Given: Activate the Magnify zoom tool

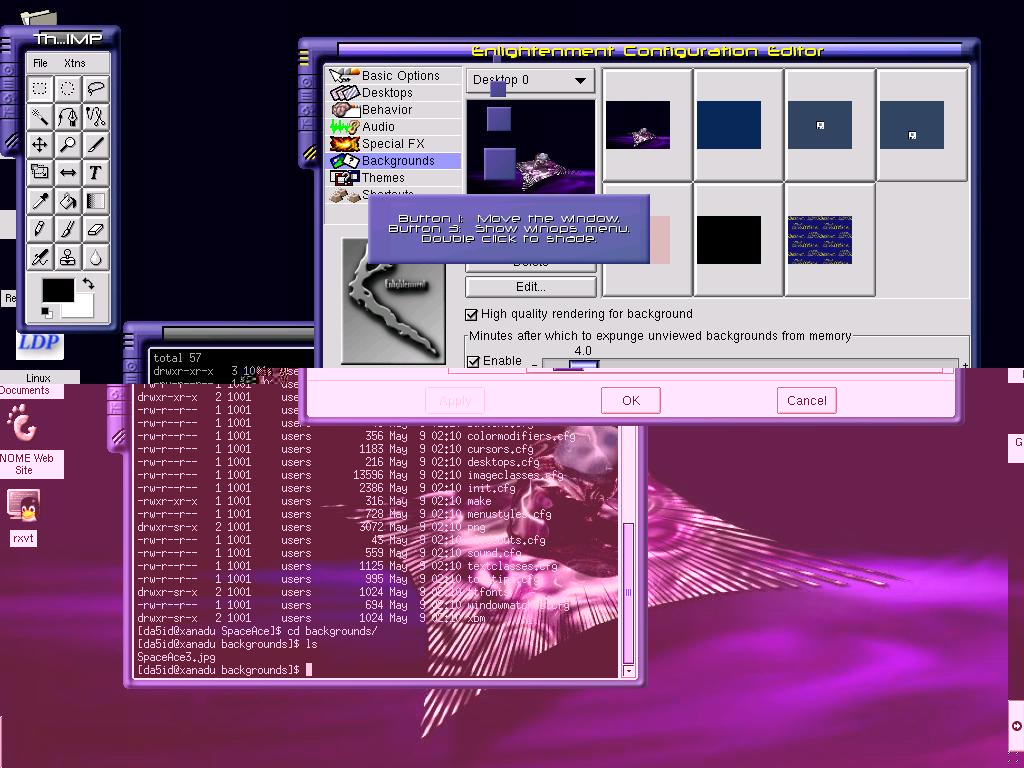Looking at the screenshot, I should click(x=67, y=144).
